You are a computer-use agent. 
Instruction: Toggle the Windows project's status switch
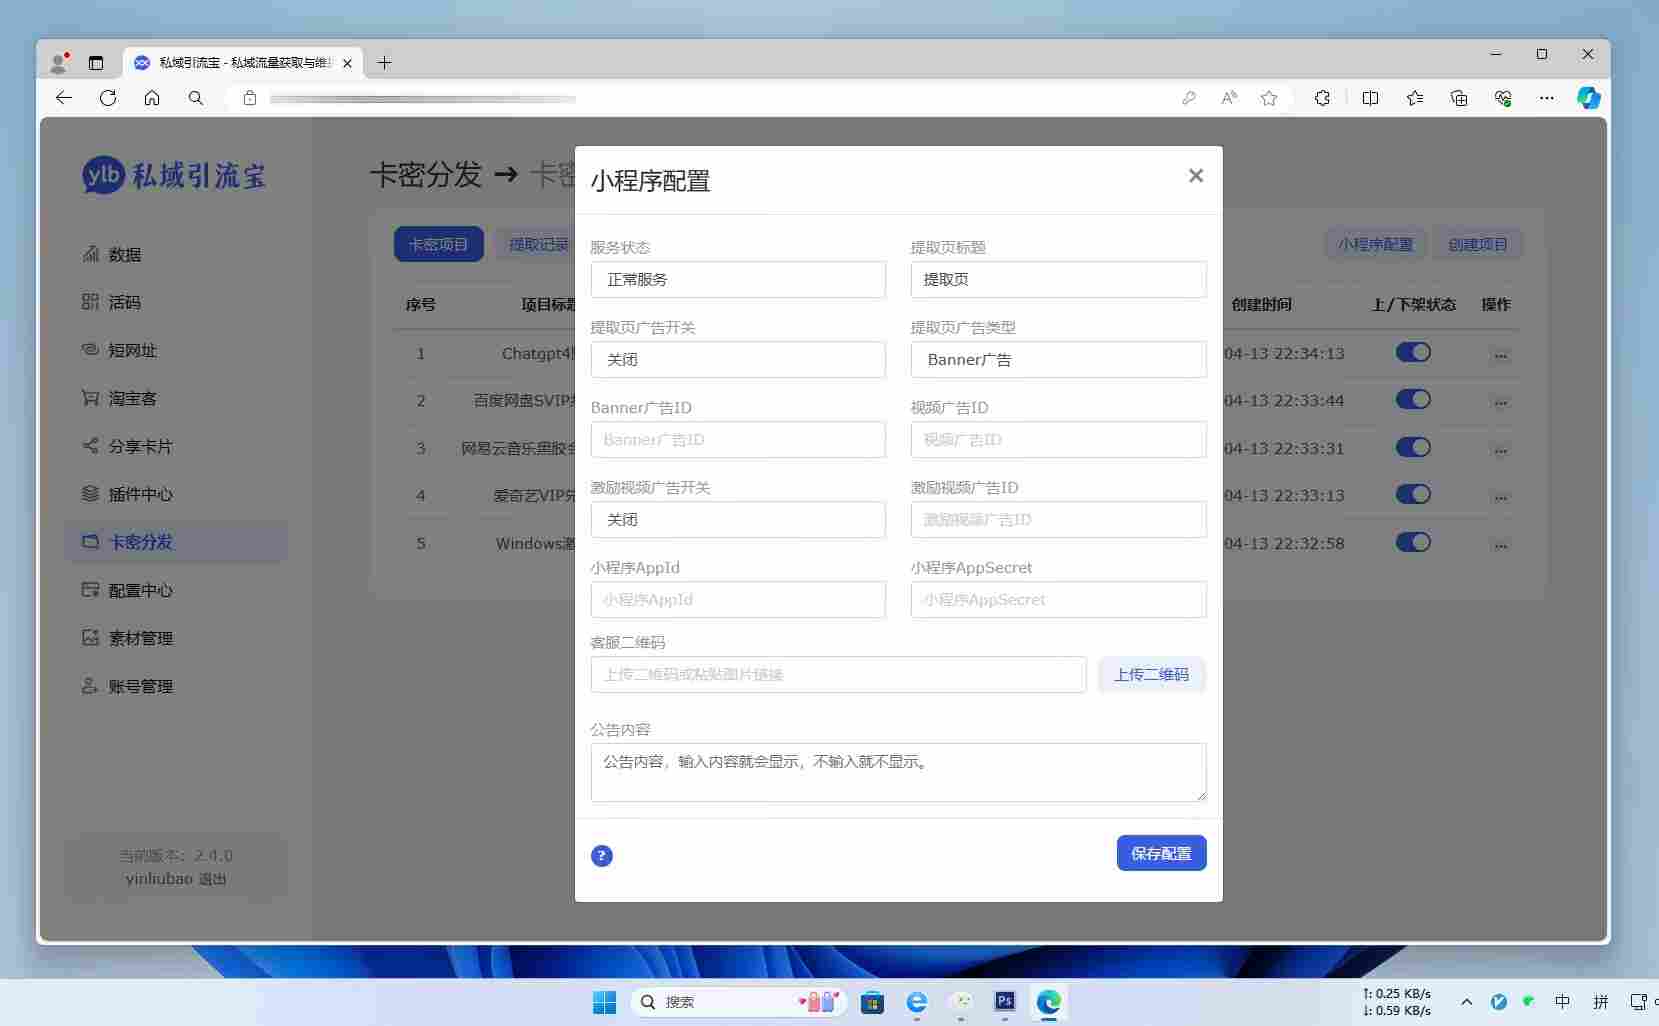tap(1413, 542)
